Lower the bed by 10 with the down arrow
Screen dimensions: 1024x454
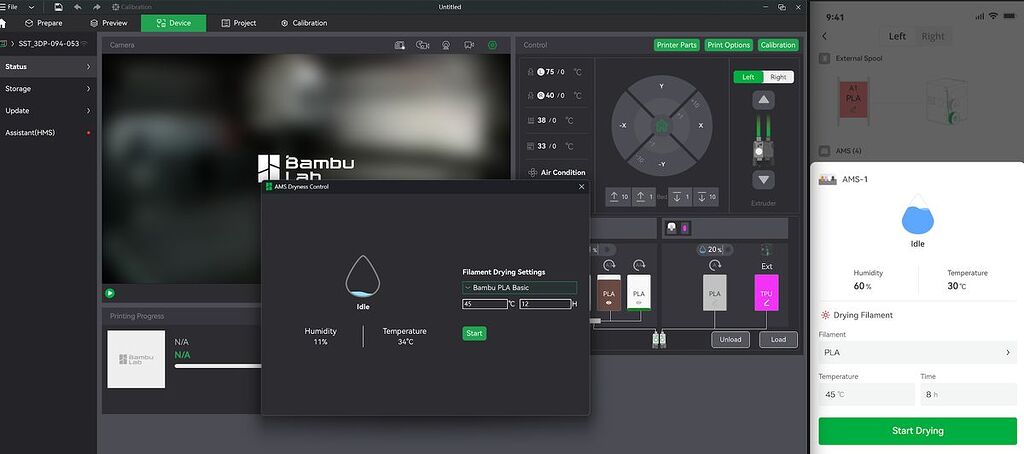[706, 197]
